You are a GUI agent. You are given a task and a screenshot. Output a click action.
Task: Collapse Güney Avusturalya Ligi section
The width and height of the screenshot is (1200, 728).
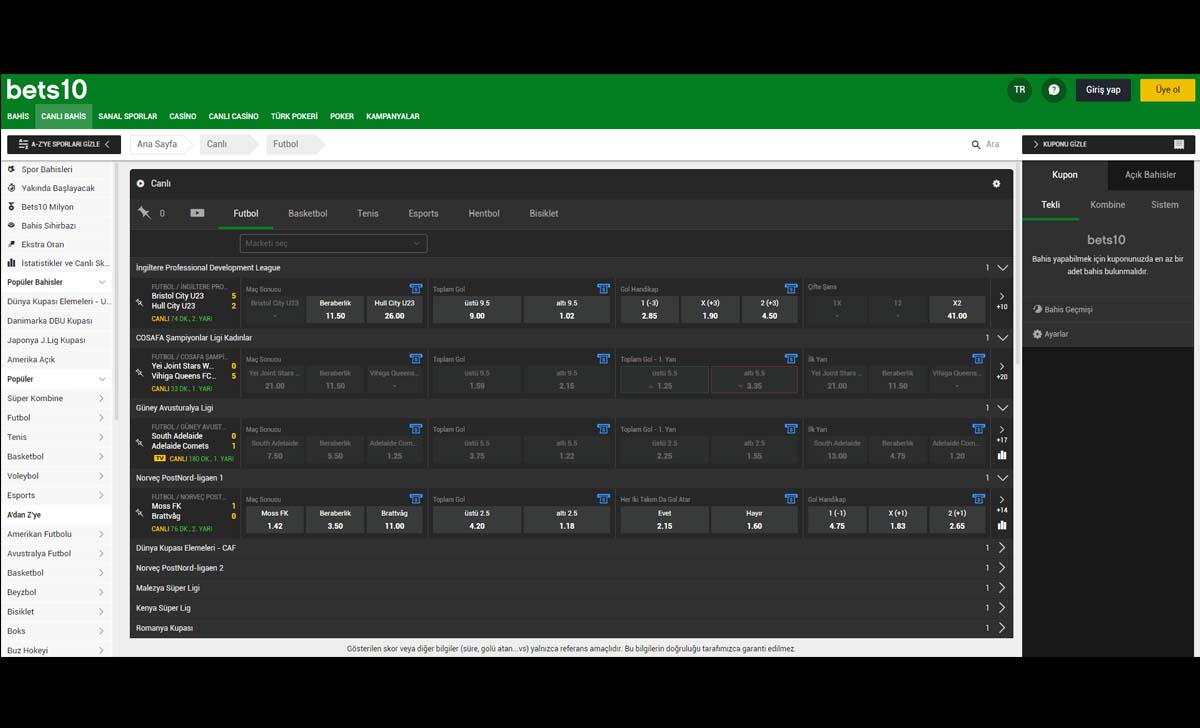click(1002, 408)
